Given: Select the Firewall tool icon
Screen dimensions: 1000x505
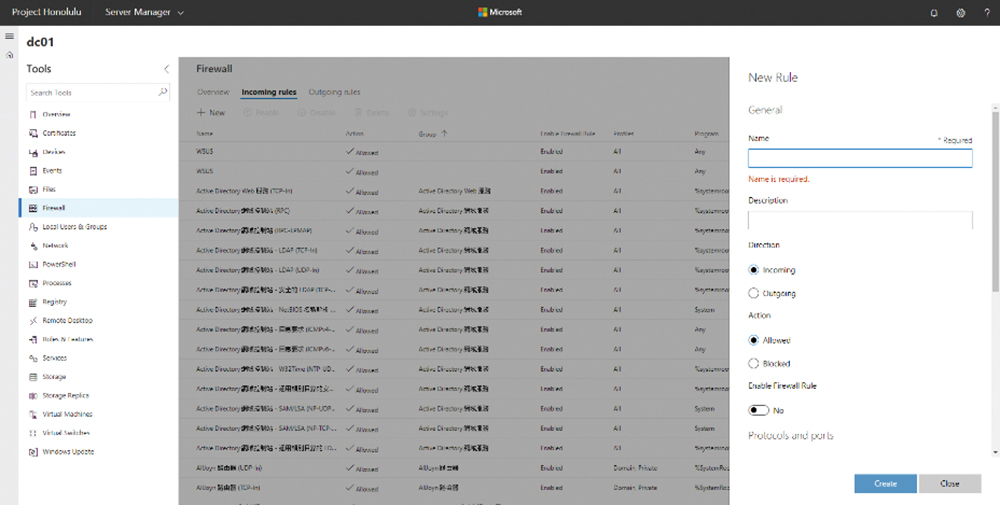Looking at the screenshot, I should pos(33,208).
